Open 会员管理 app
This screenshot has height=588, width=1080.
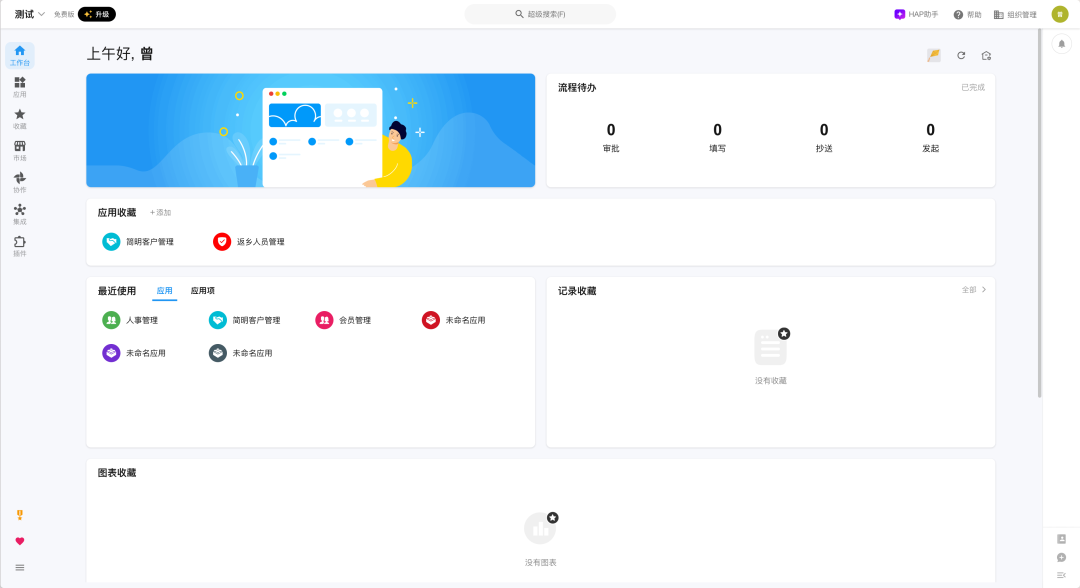coord(343,320)
